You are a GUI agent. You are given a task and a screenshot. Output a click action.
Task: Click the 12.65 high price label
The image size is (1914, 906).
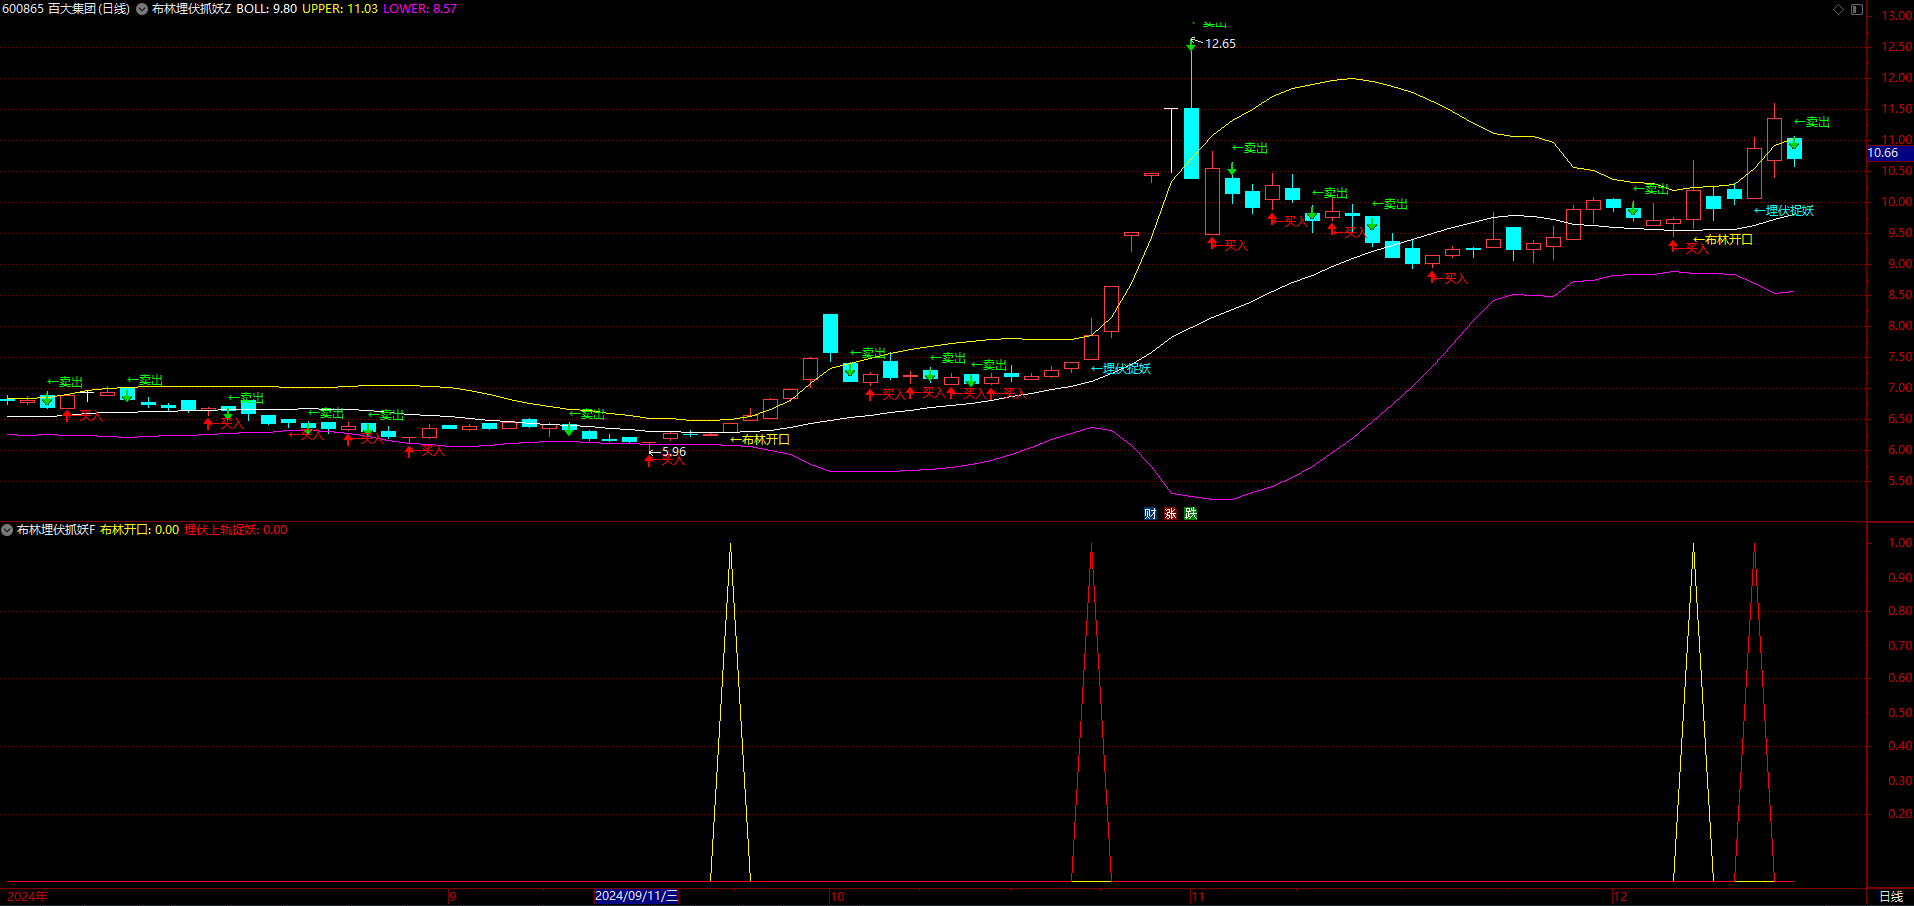(x=1220, y=44)
